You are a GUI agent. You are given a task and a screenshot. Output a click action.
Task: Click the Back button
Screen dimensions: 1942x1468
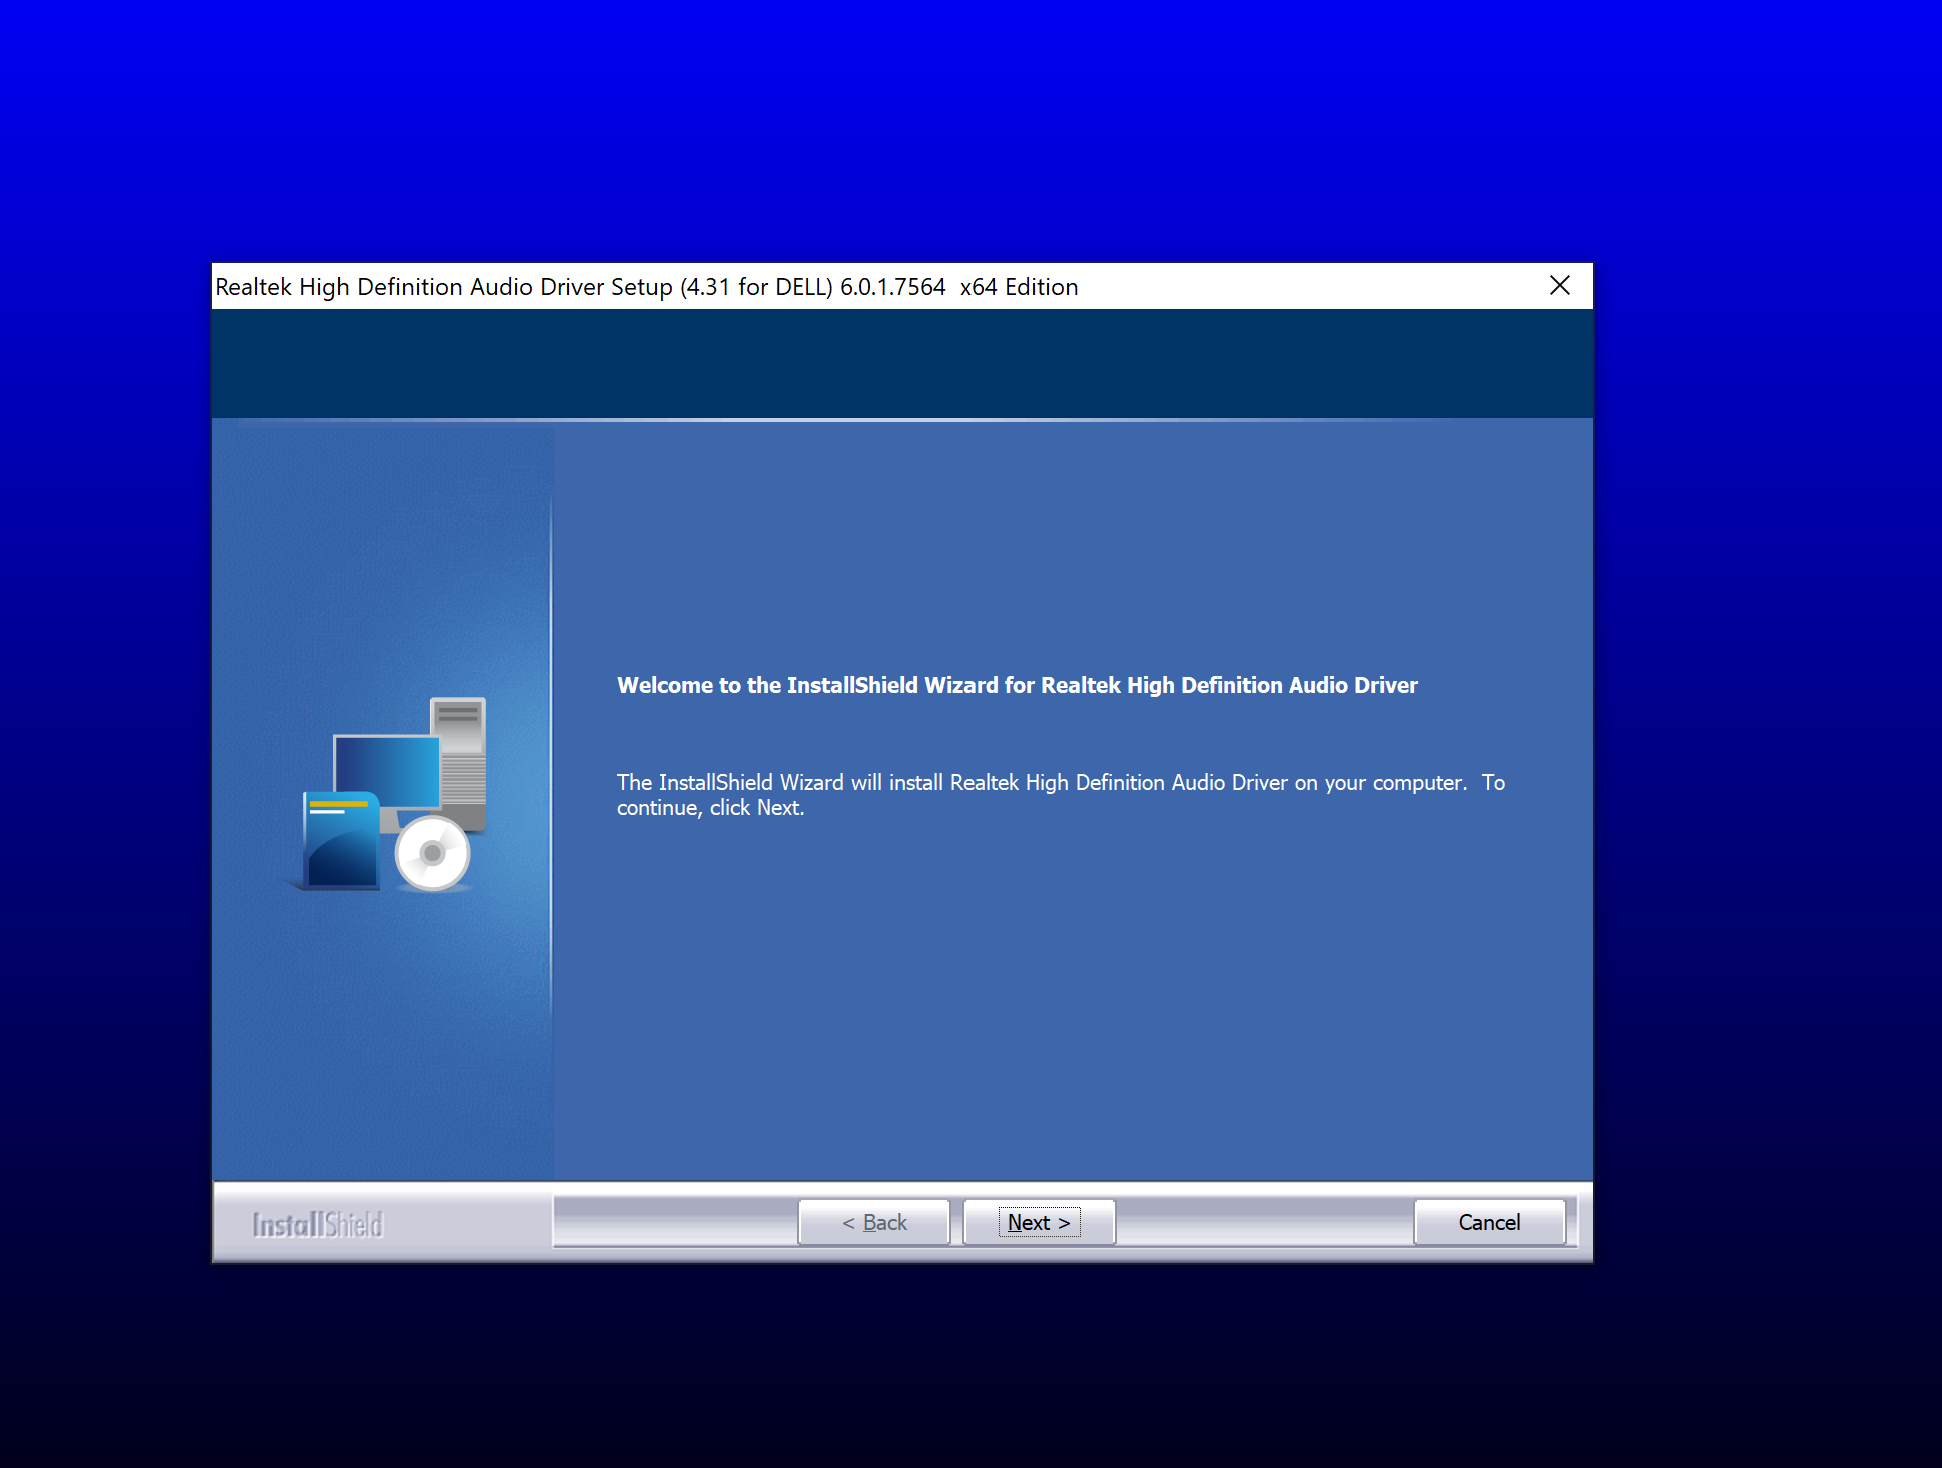pyautogui.click(x=874, y=1222)
